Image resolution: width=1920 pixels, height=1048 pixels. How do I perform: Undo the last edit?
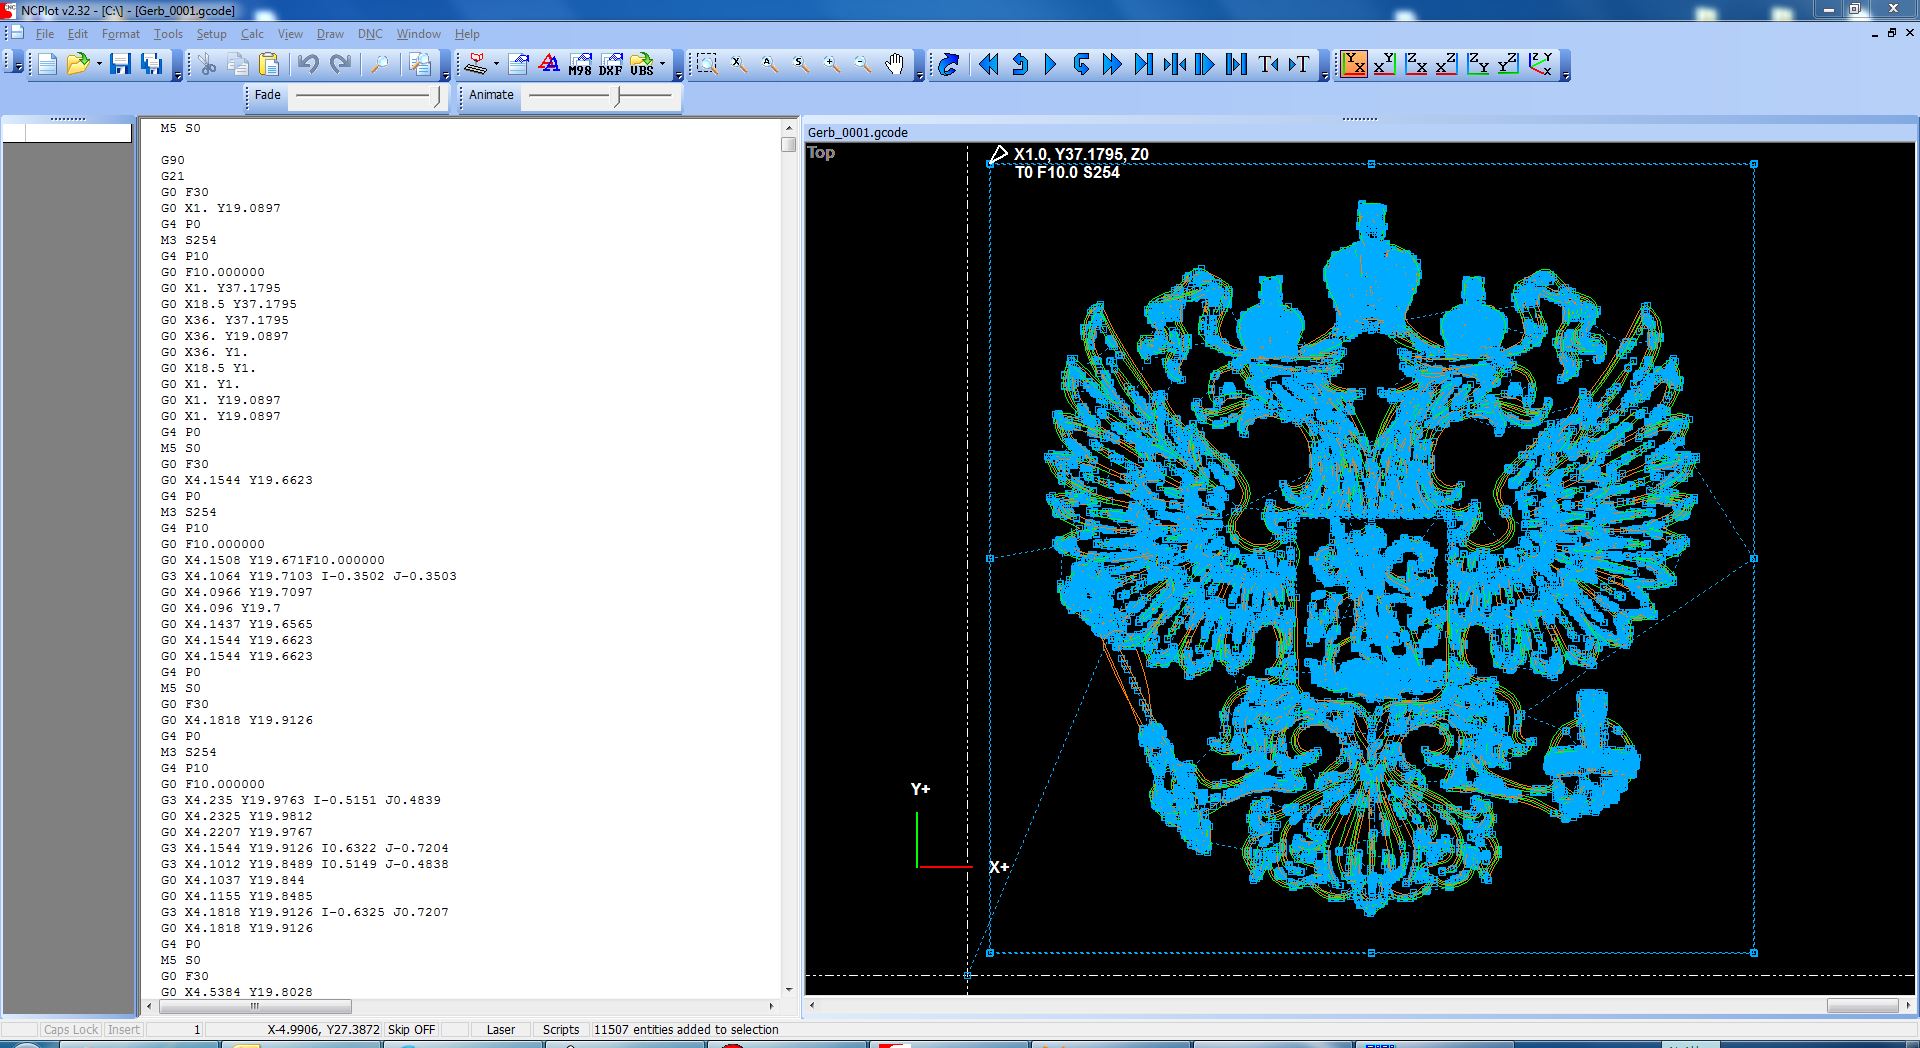[x=308, y=65]
